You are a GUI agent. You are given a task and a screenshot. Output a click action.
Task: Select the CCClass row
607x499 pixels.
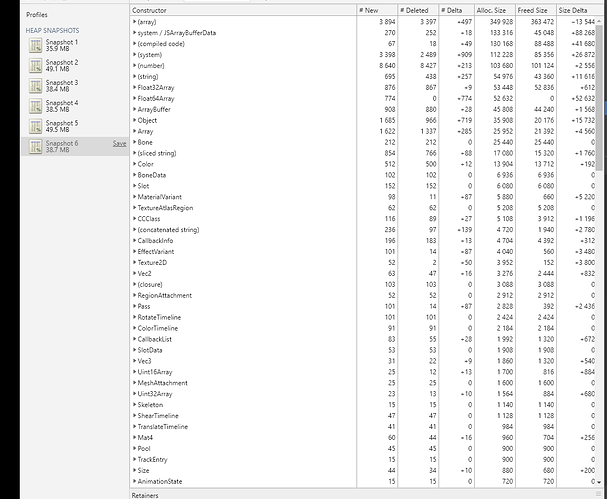click(x=363, y=219)
